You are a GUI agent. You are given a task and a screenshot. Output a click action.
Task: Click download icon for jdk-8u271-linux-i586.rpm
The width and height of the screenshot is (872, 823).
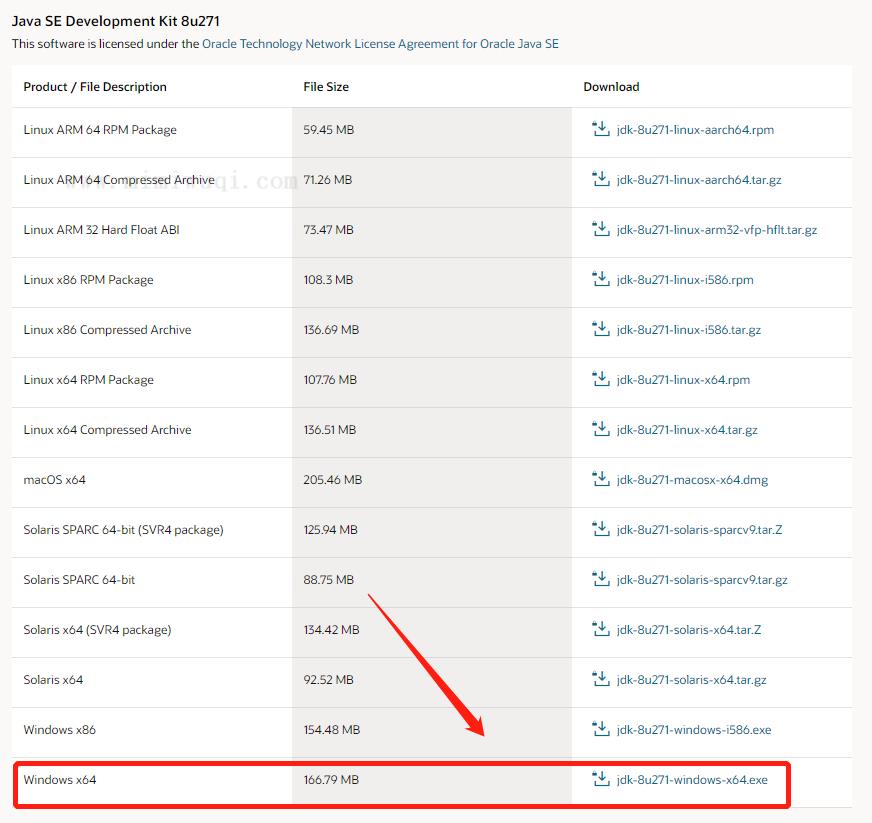(x=601, y=279)
